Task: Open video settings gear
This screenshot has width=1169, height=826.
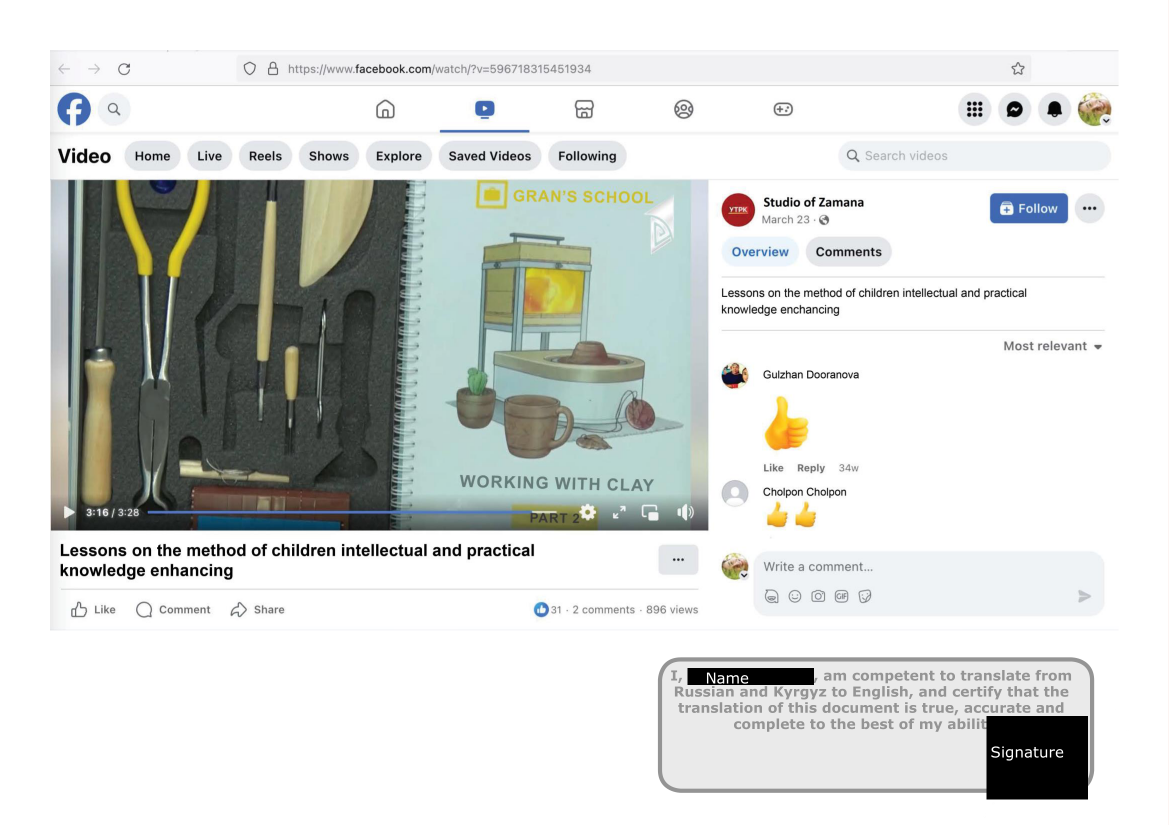Action: pyautogui.click(x=587, y=512)
